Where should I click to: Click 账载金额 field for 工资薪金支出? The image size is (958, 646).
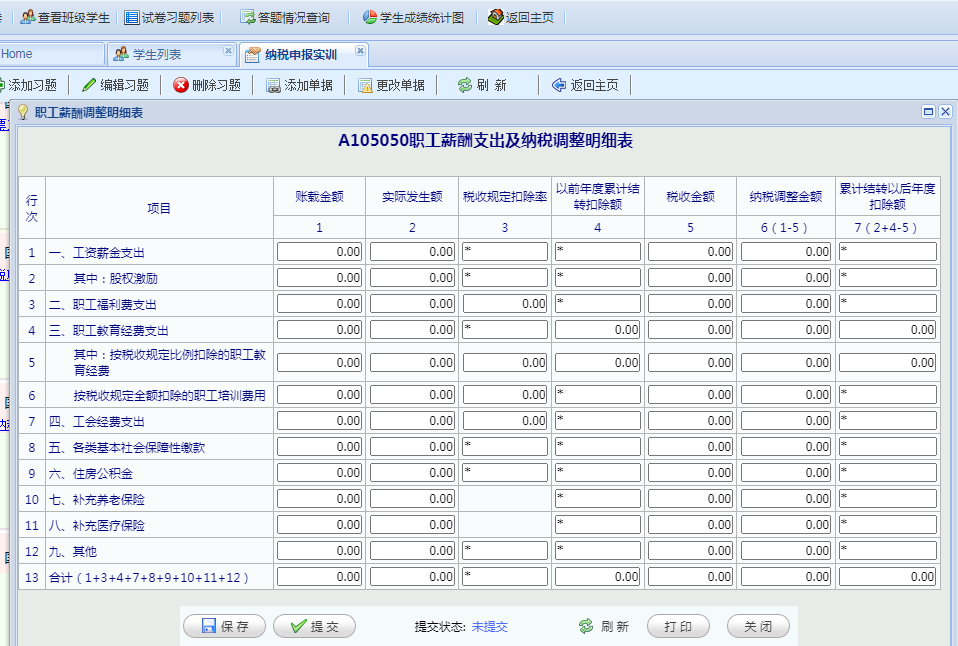click(320, 252)
